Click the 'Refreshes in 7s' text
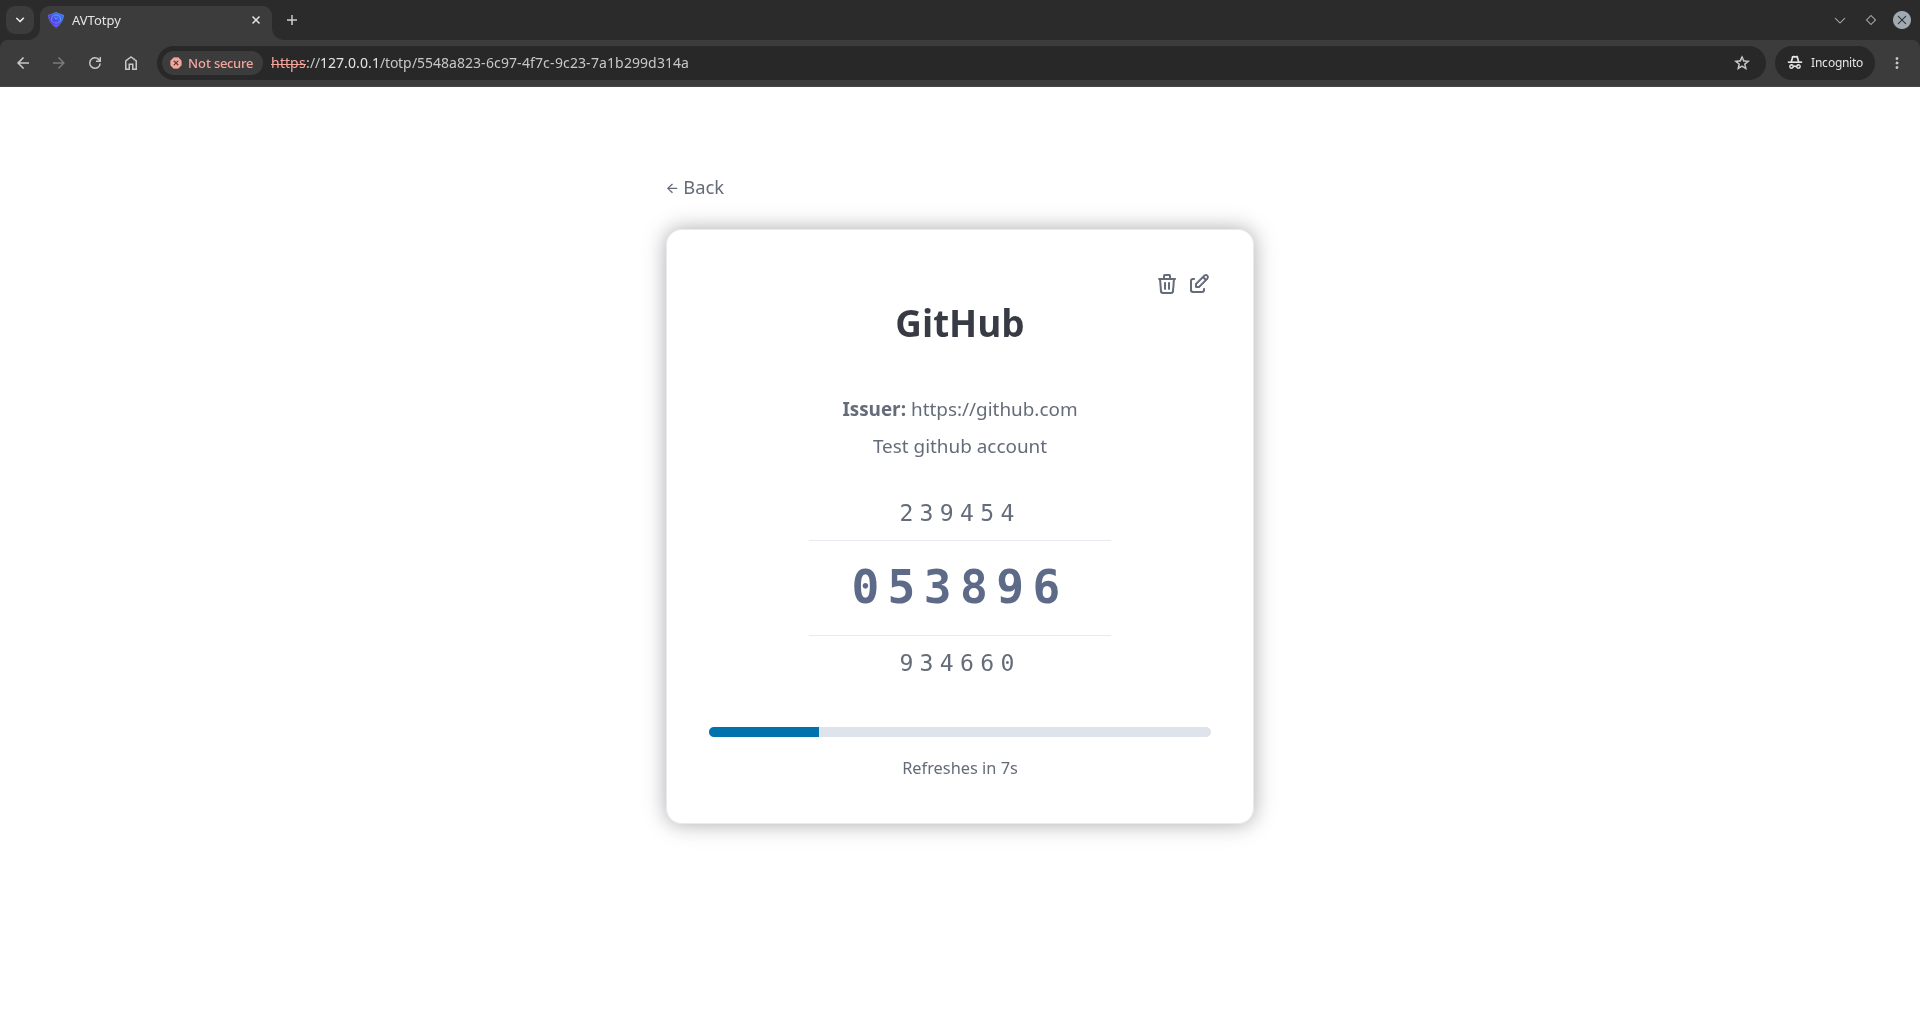Viewport: 1920px width, 1034px height. point(960,768)
